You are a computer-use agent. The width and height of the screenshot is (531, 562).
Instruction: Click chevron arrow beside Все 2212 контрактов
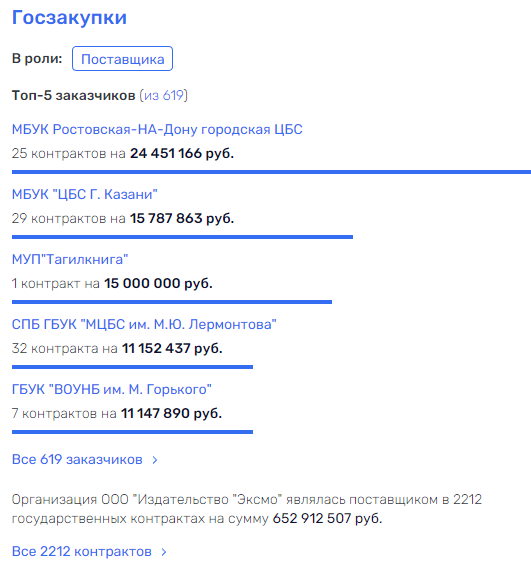[x=164, y=552]
